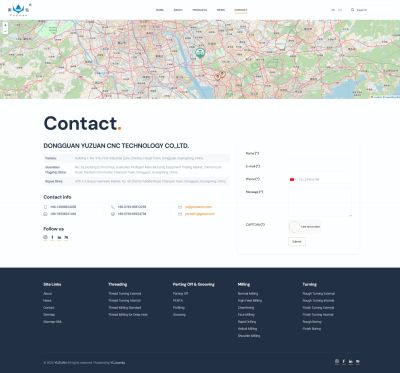Click the company logo in header

pyautogui.click(x=18, y=10)
